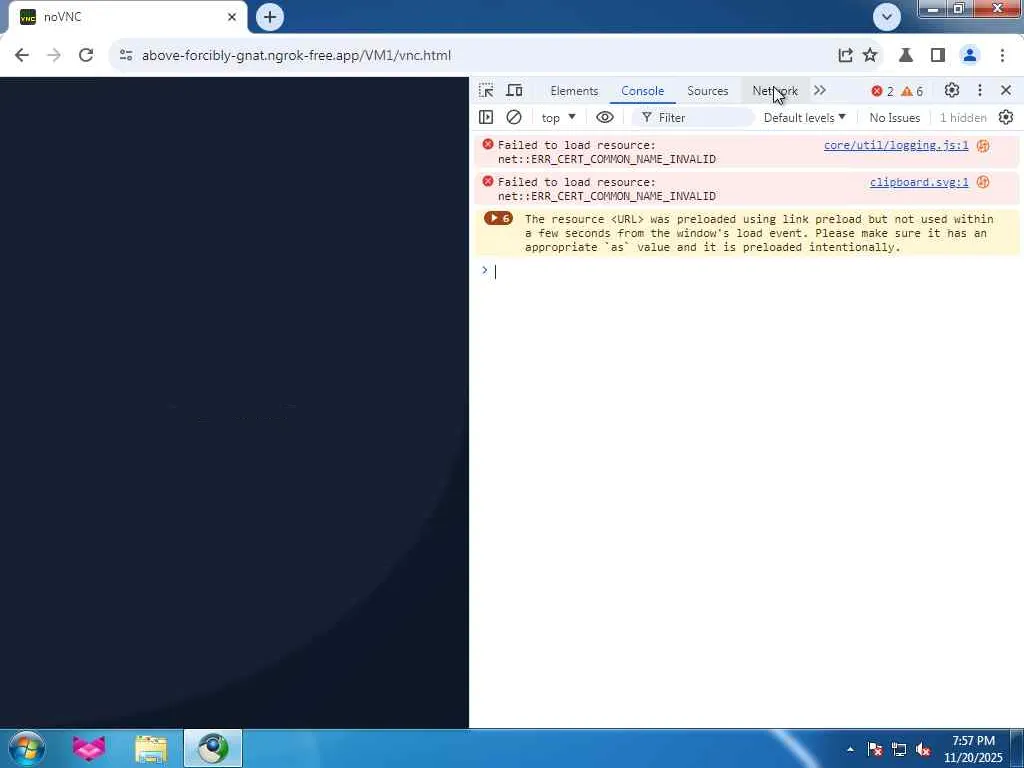Click the Action Center flag tray icon

875,750
